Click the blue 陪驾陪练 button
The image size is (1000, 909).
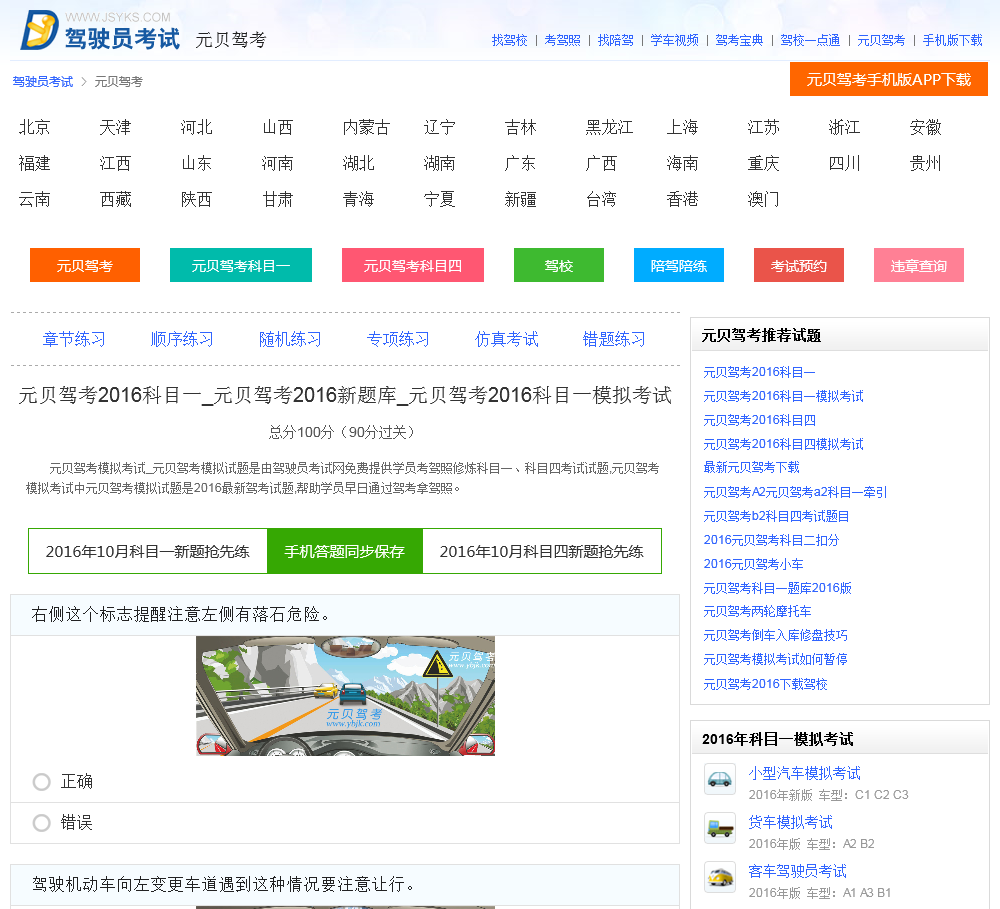point(679,265)
